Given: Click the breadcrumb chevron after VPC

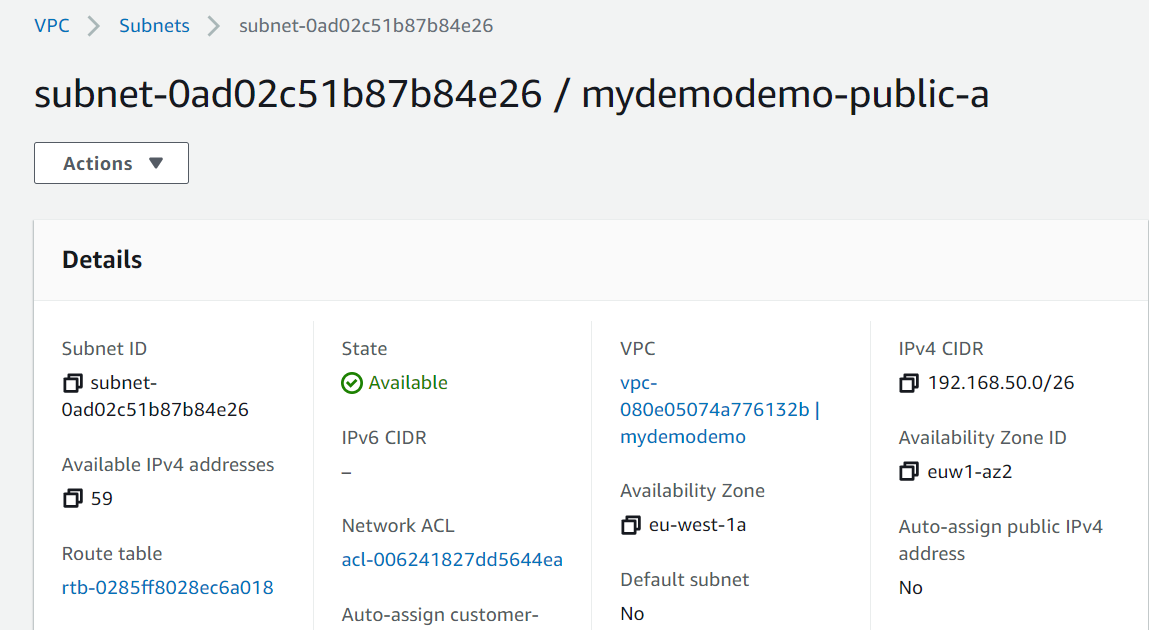Looking at the screenshot, I should (x=95, y=26).
